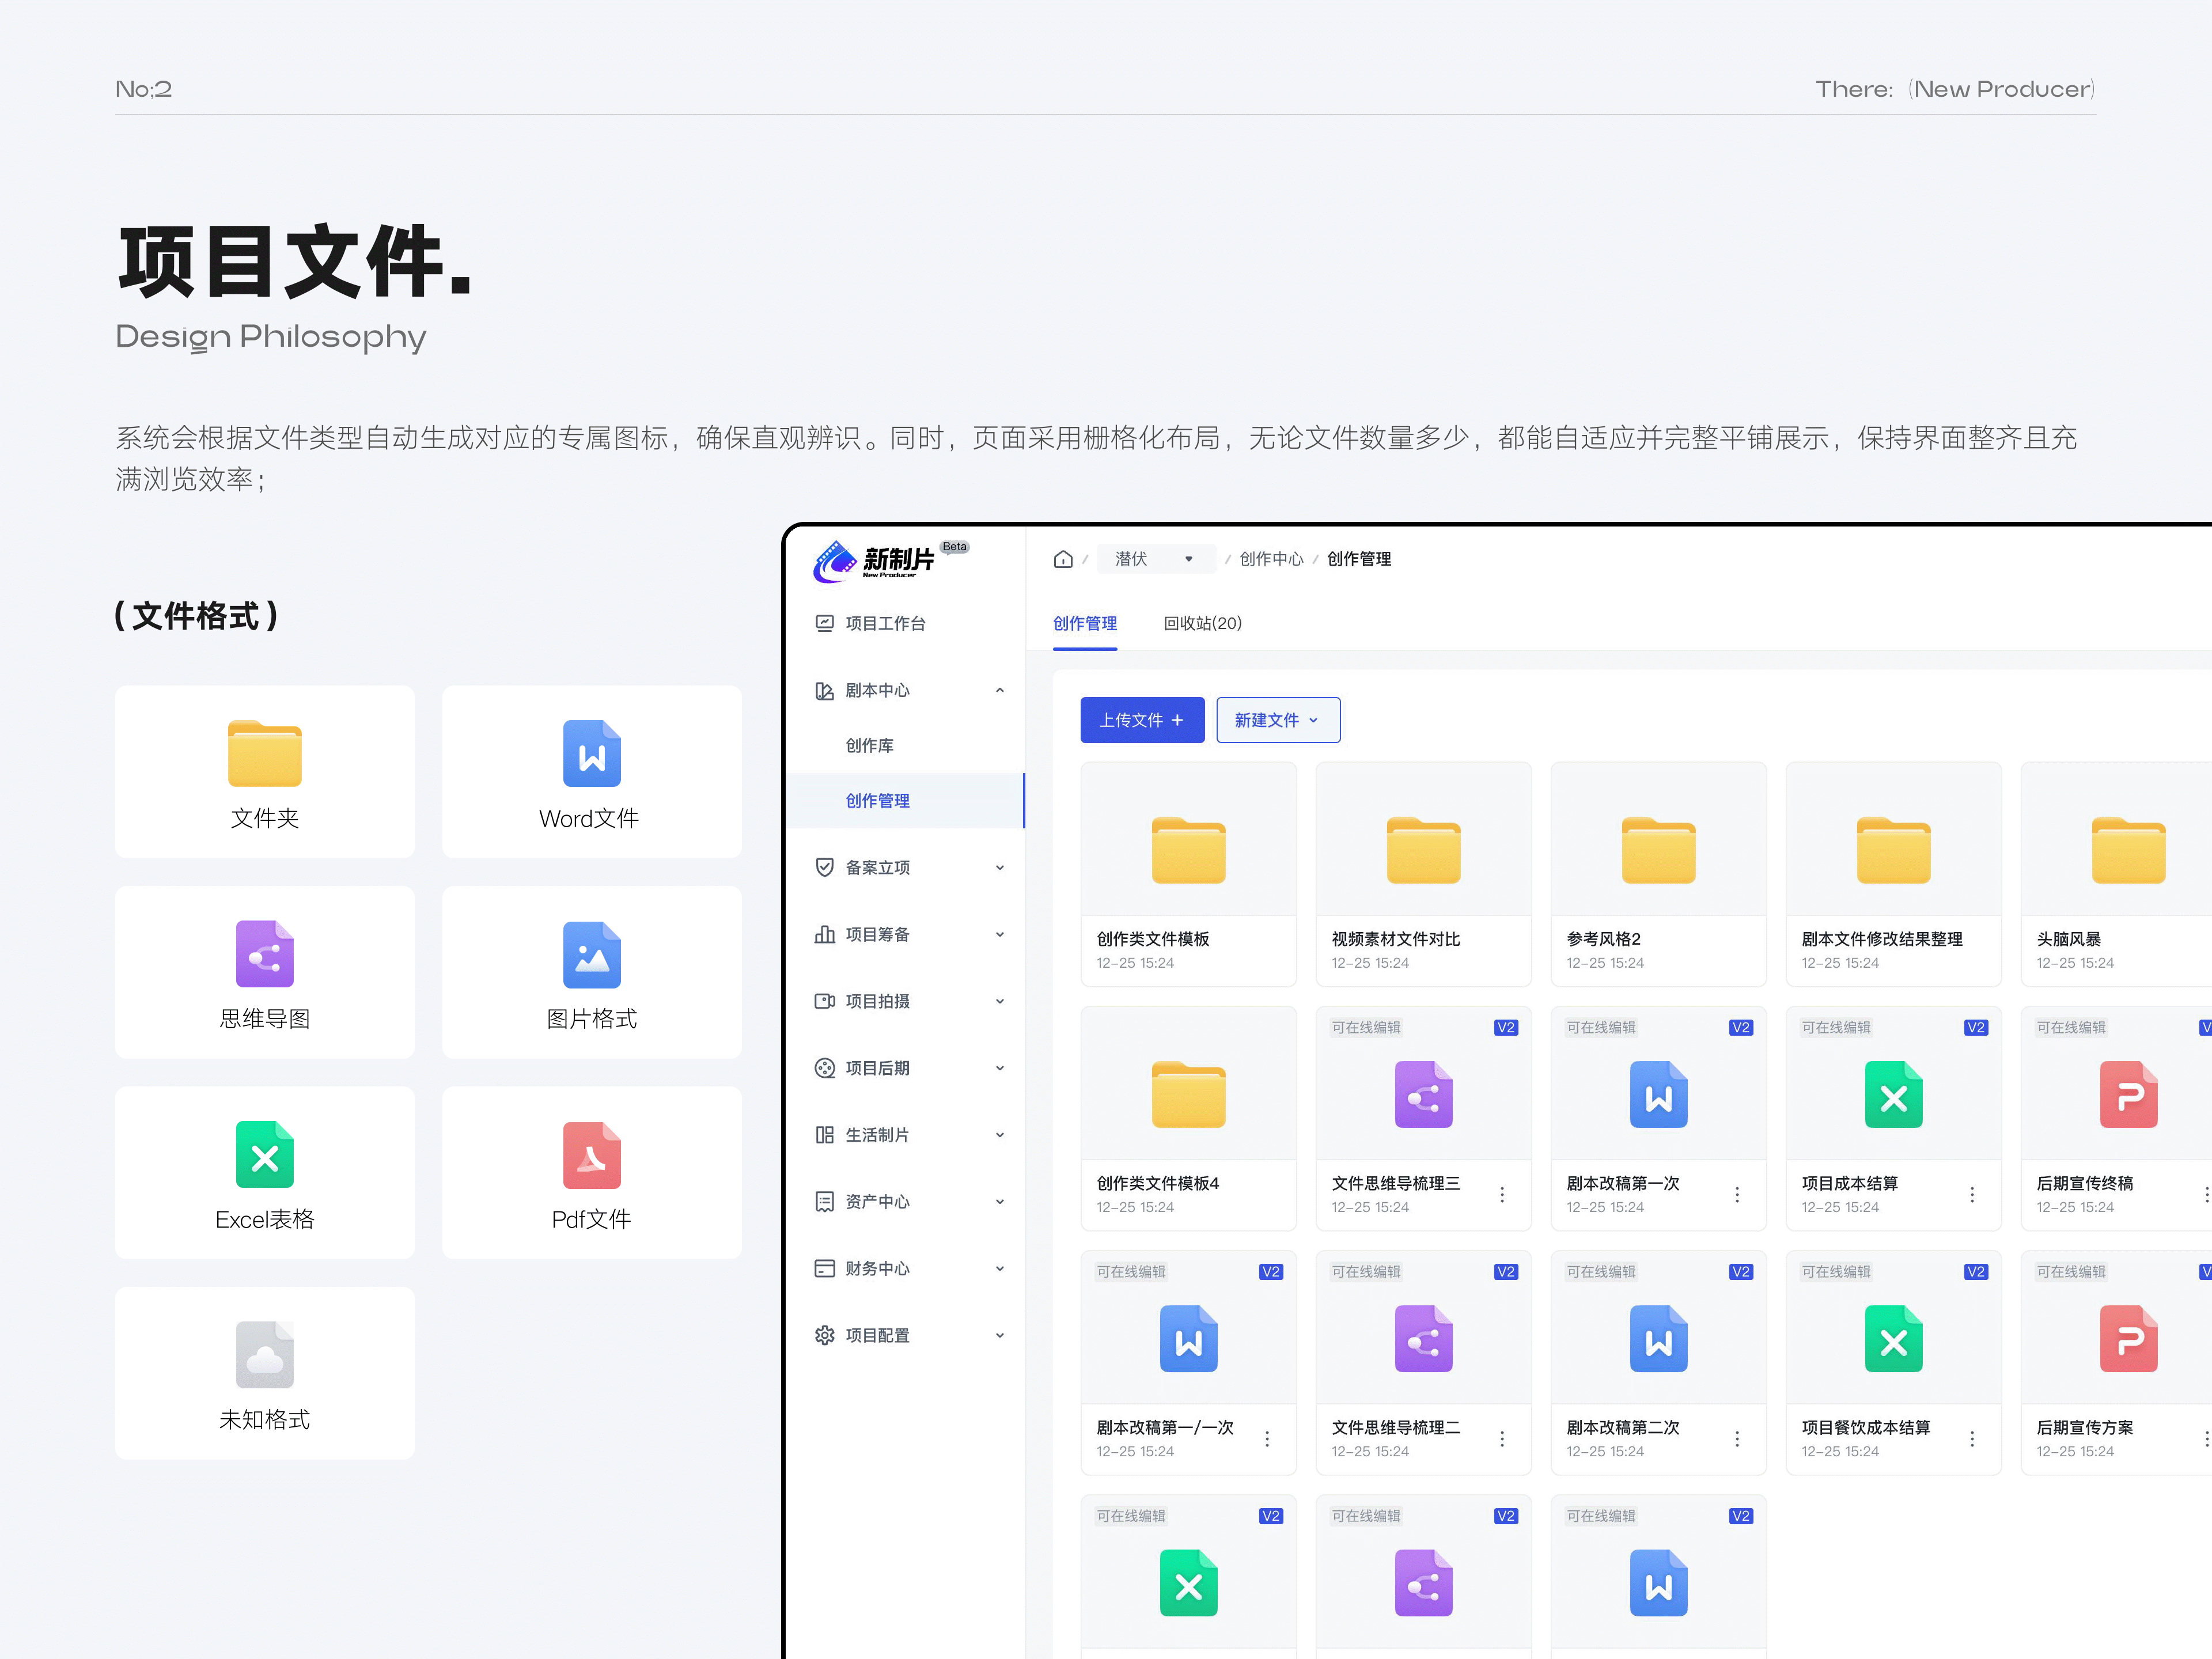Click the 资产中心 sidebar icon
This screenshot has width=2212, height=1659.
tap(824, 1201)
